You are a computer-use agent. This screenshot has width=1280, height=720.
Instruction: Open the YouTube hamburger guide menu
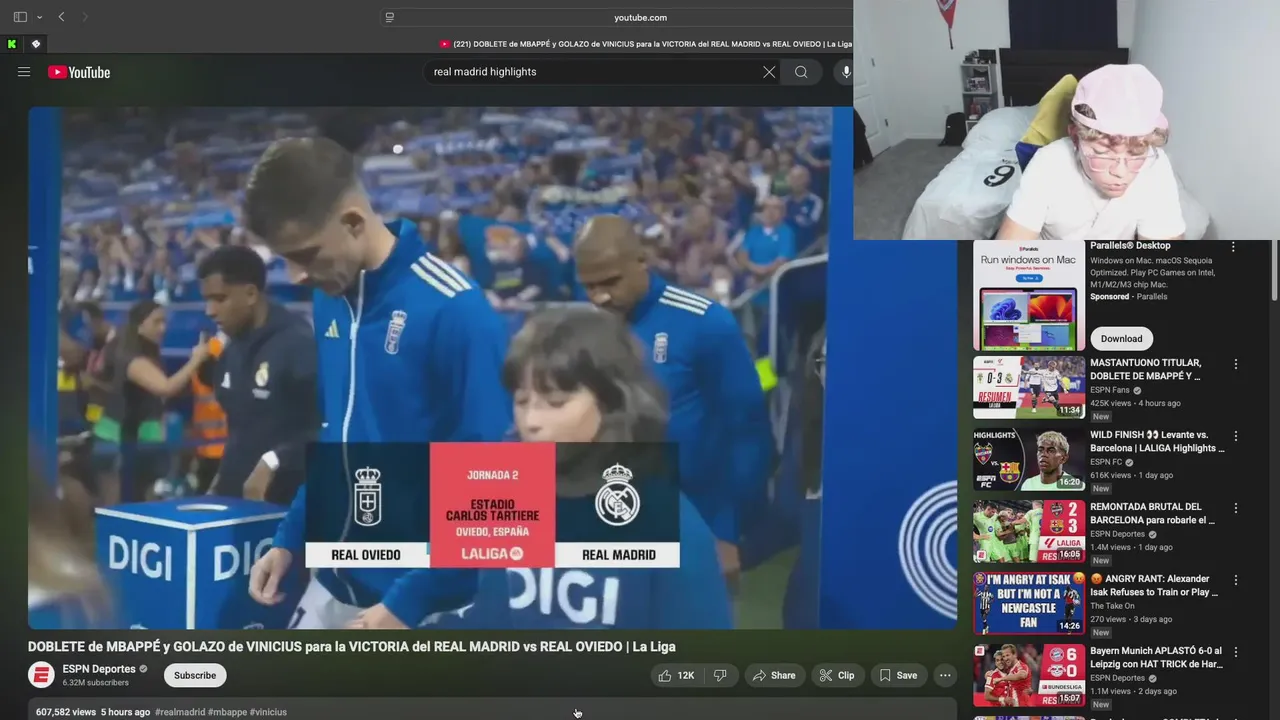pyautogui.click(x=24, y=72)
